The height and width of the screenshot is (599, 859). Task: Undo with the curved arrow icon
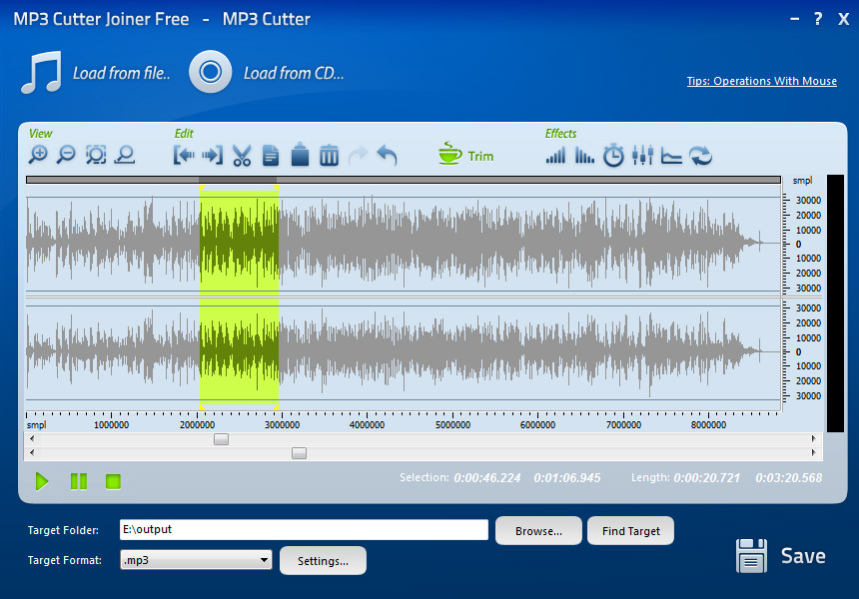pos(387,156)
